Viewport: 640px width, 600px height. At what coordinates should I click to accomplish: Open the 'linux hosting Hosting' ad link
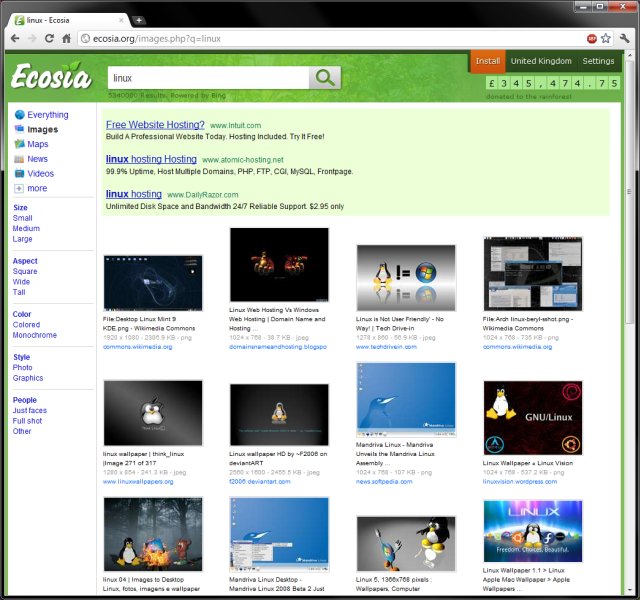(x=151, y=159)
